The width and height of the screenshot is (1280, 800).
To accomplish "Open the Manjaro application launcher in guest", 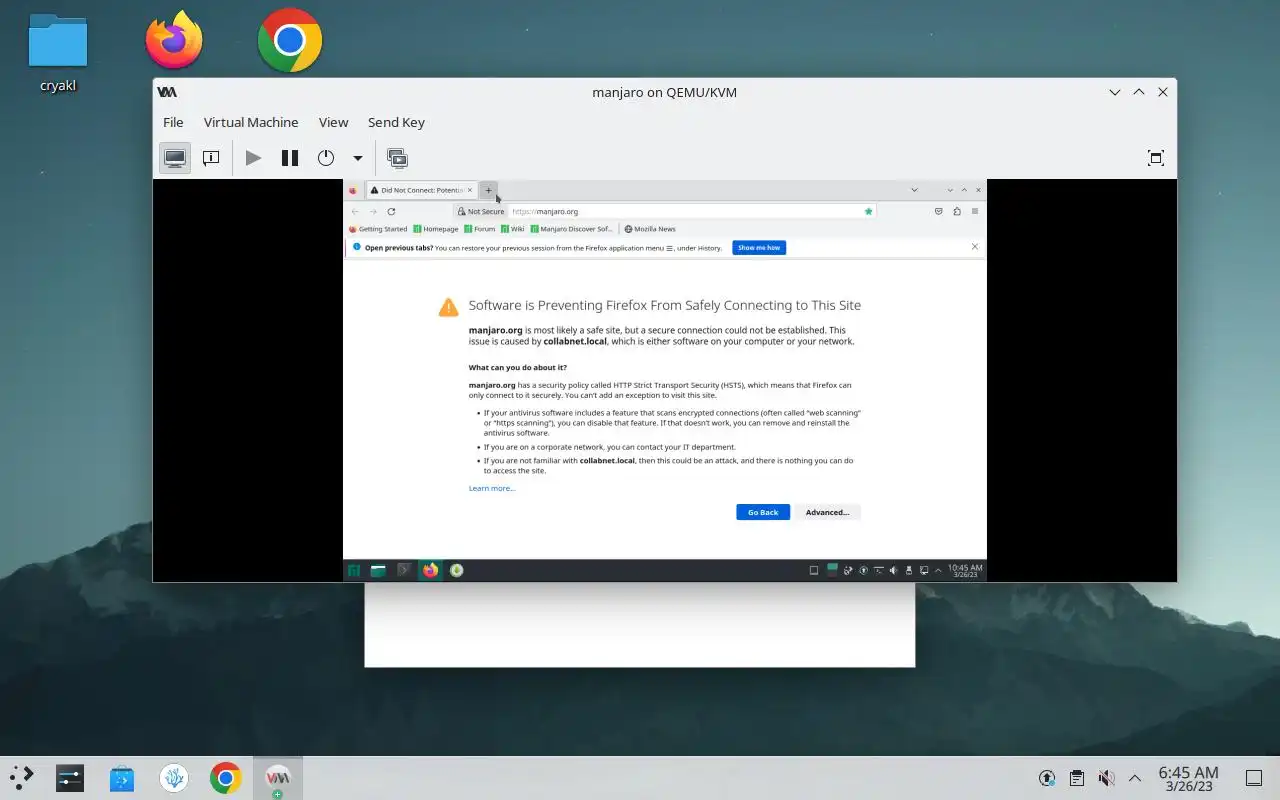I will [353, 571].
